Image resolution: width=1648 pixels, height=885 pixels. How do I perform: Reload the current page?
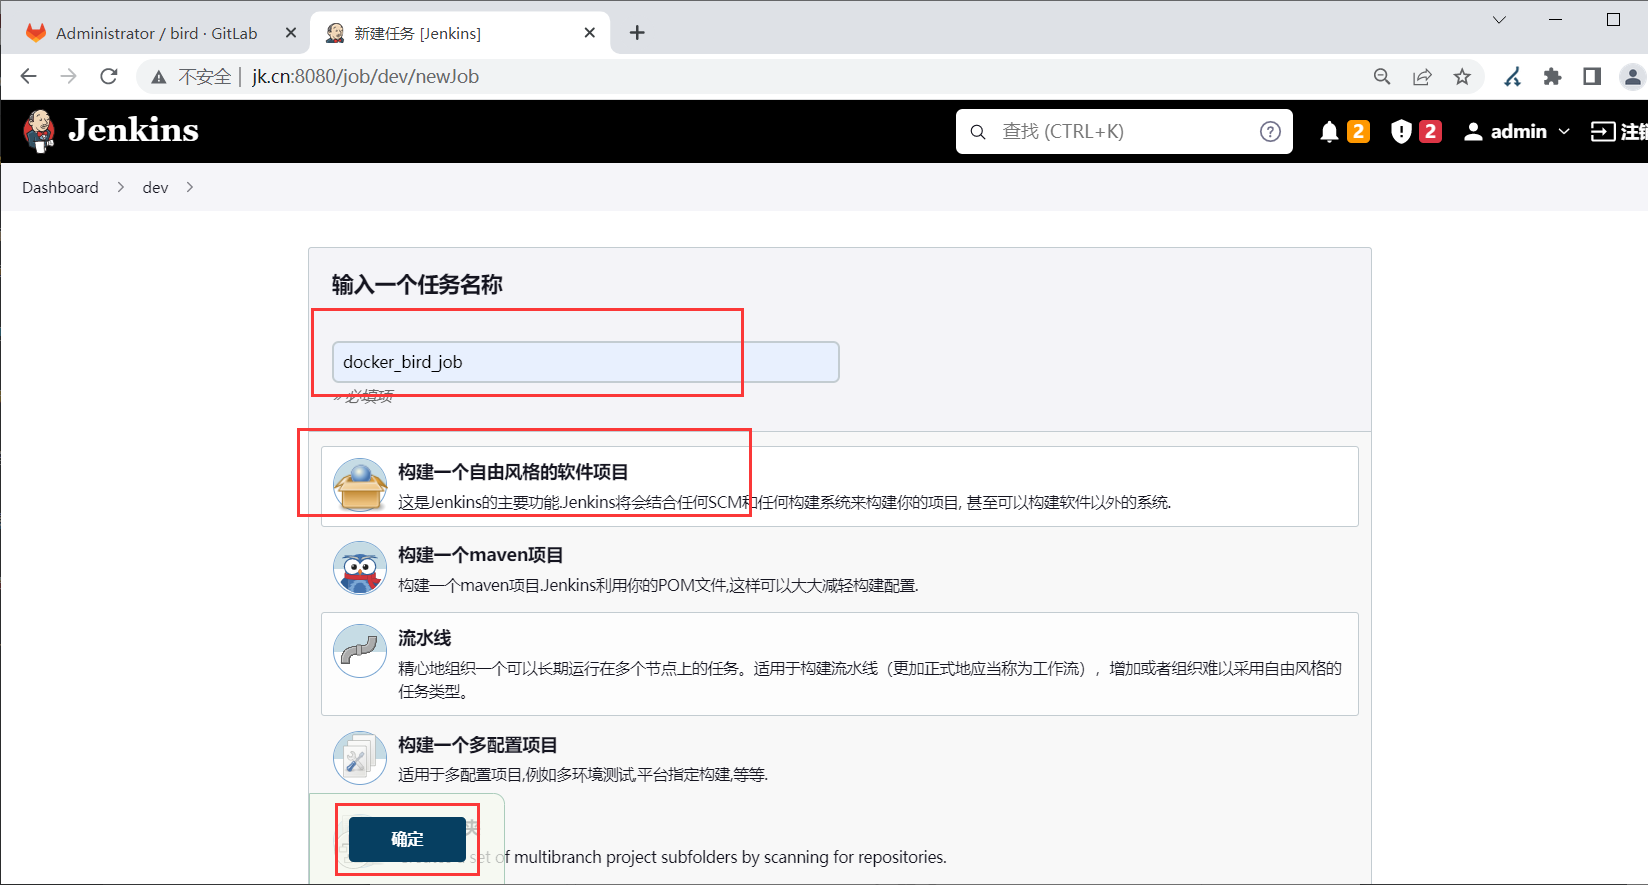point(109,76)
